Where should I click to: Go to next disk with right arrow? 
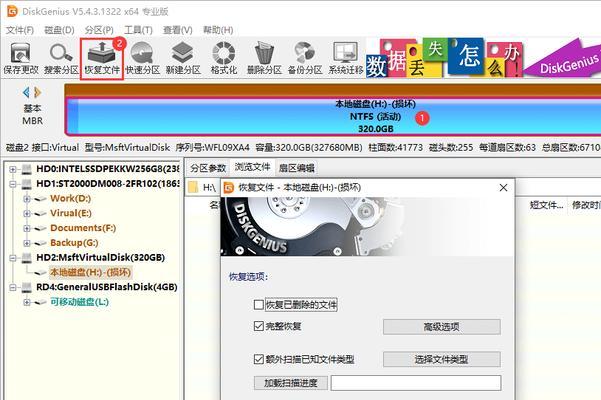click(x=38, y=92)
